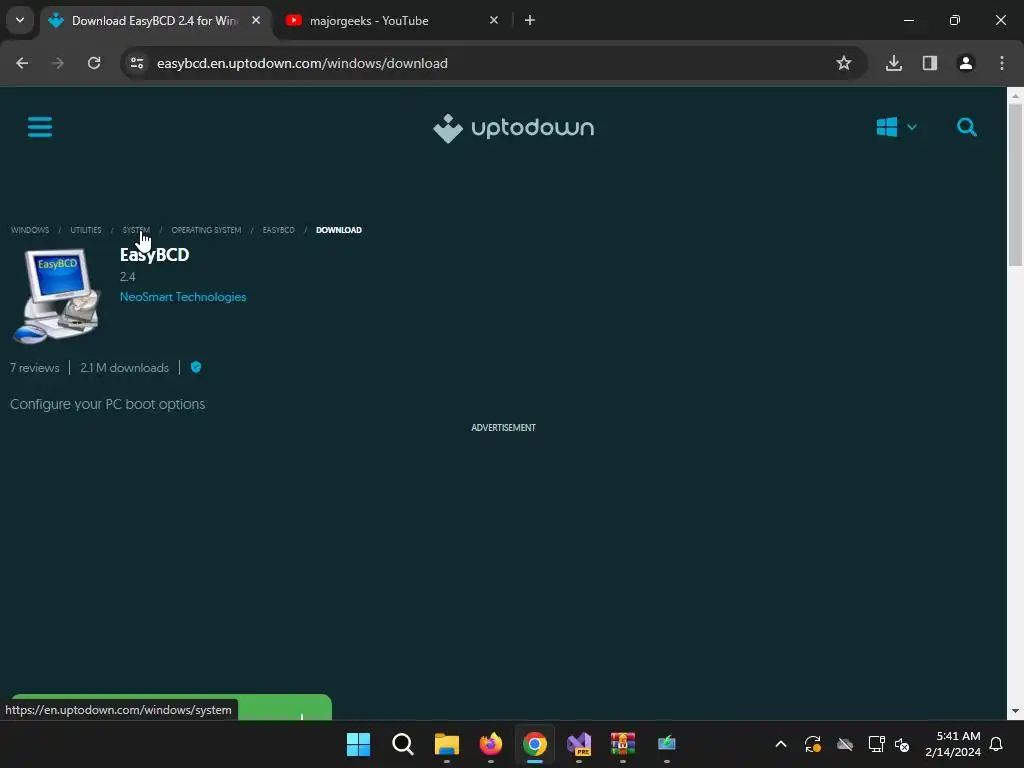Viewport: 1024px width, 768px height.
Task: Go to System breadcrumb link
Action: click(x=136, y=230)
